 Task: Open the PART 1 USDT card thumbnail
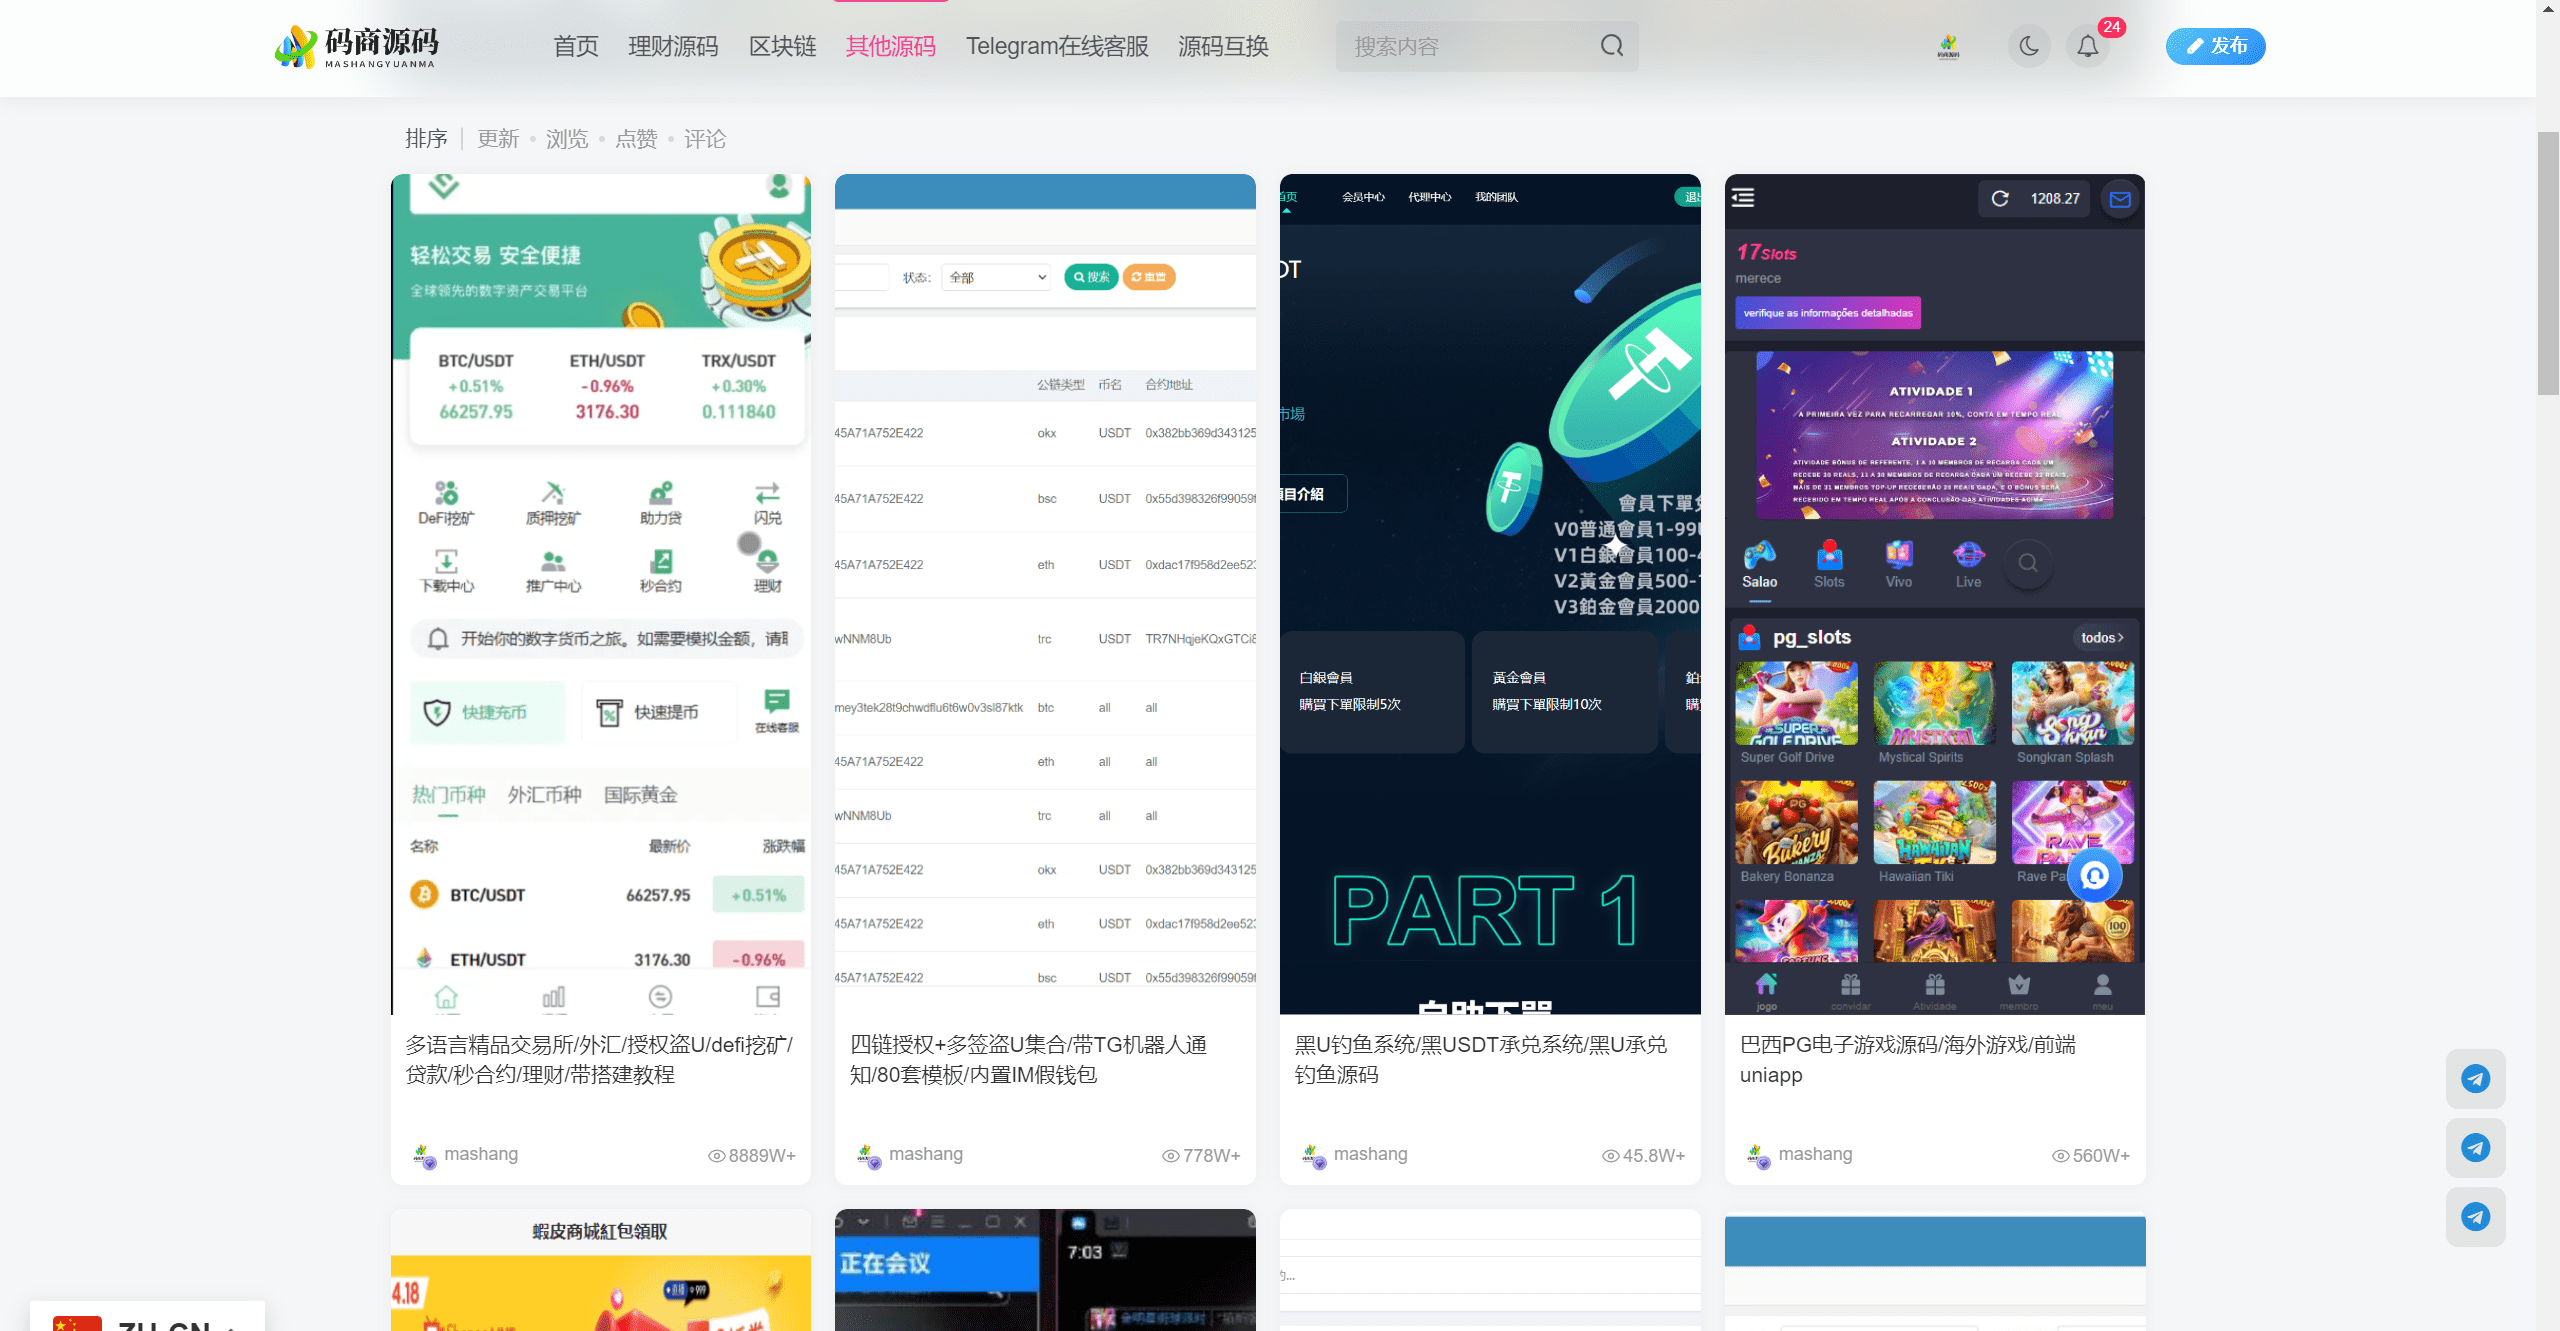click(x=1490, y=594)
